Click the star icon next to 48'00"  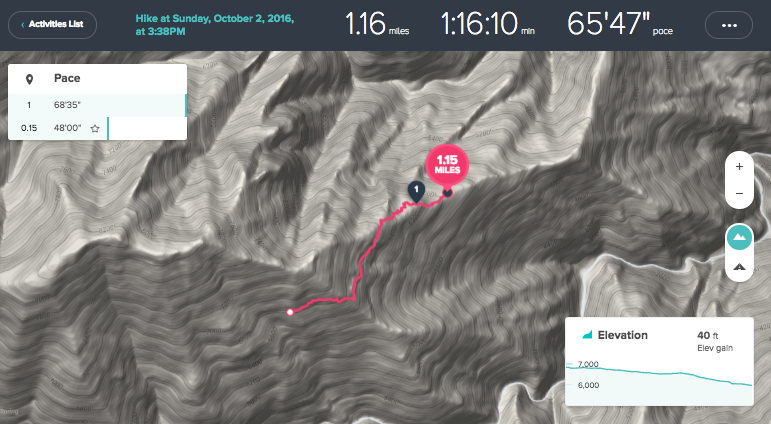click(x=95, y=128)
